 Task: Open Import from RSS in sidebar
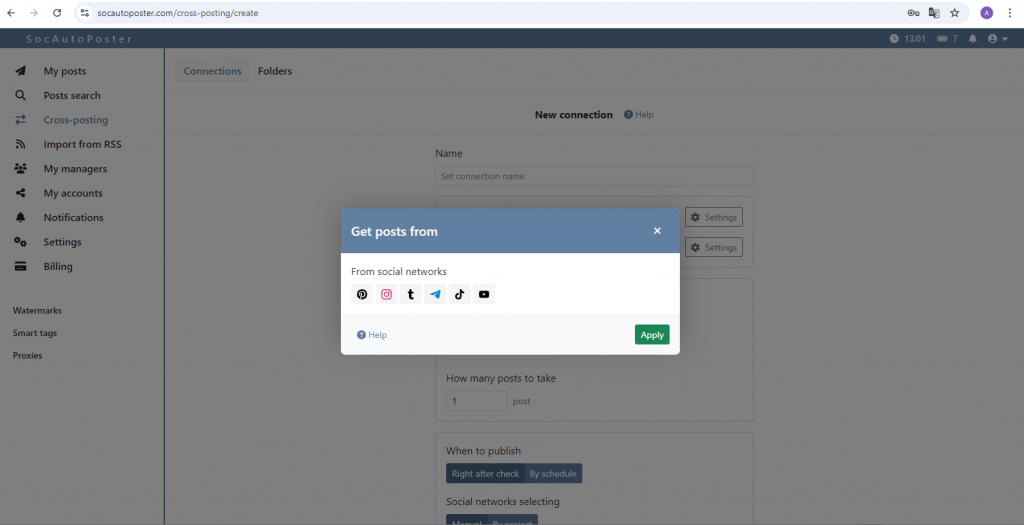(82, 144)
